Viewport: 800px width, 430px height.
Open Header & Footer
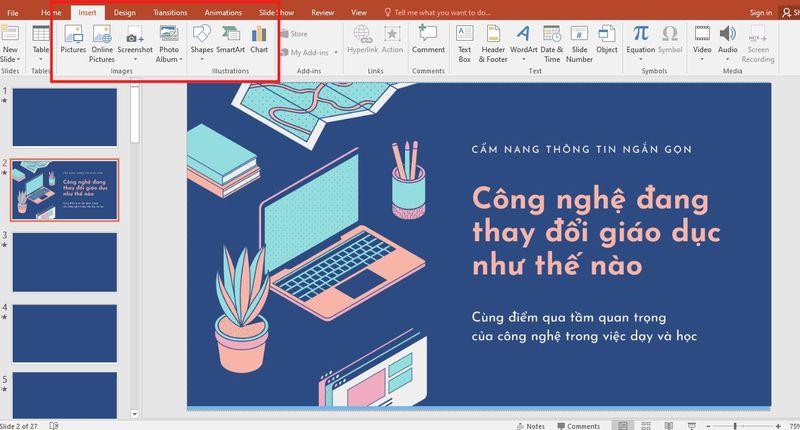tap(493, 44)
